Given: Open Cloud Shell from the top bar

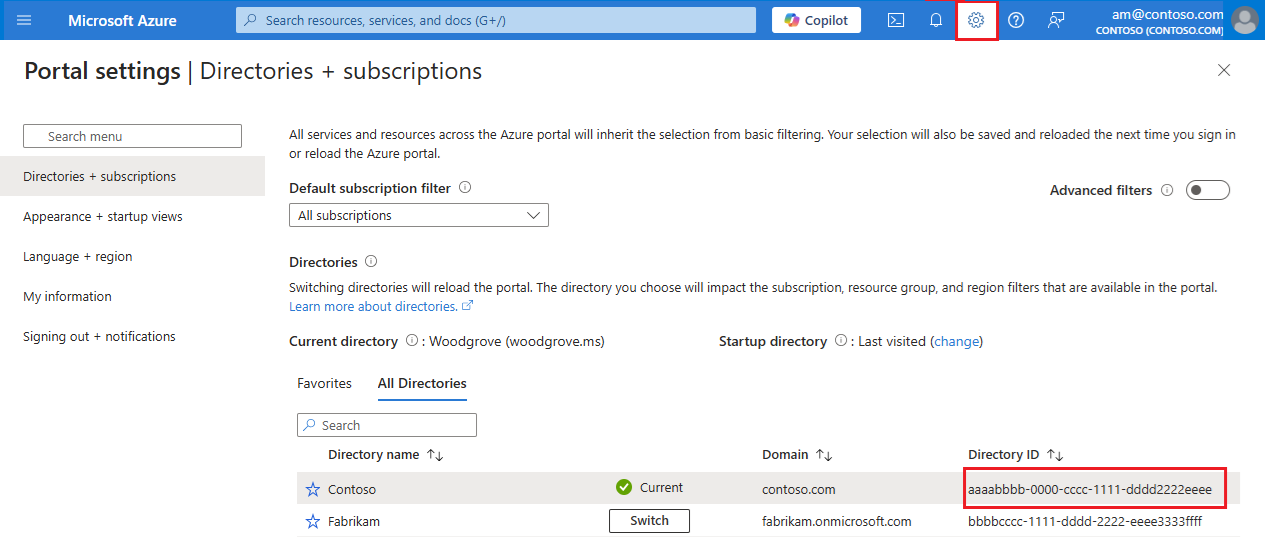Looking at the screenshot, I should coord(896,20).
